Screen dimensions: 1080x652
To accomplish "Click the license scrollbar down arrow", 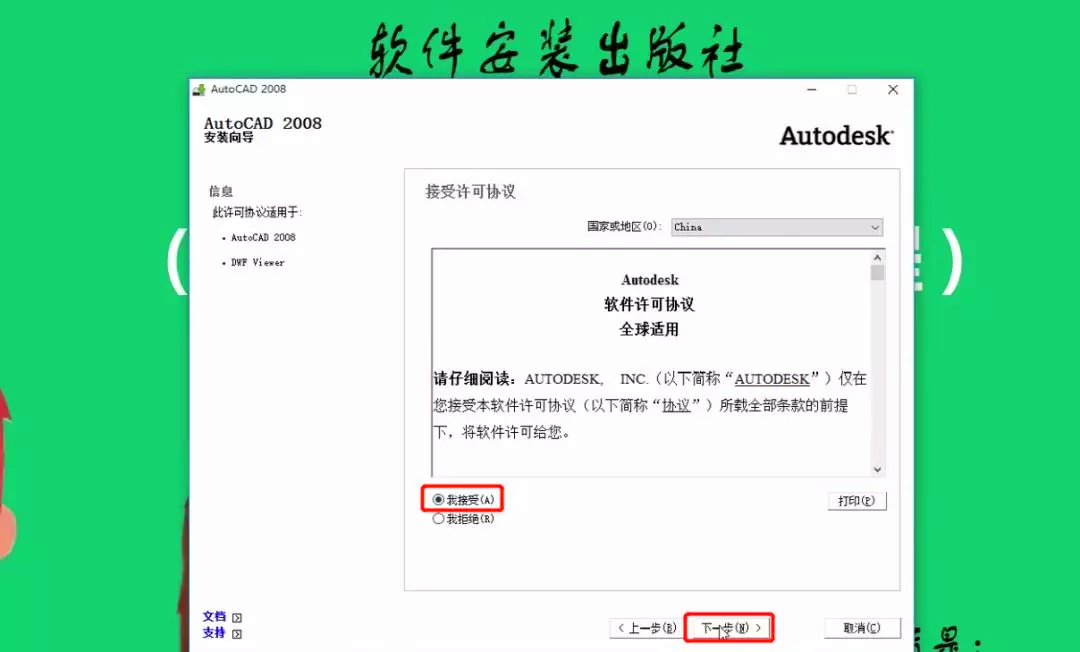I will click(877, 470).
